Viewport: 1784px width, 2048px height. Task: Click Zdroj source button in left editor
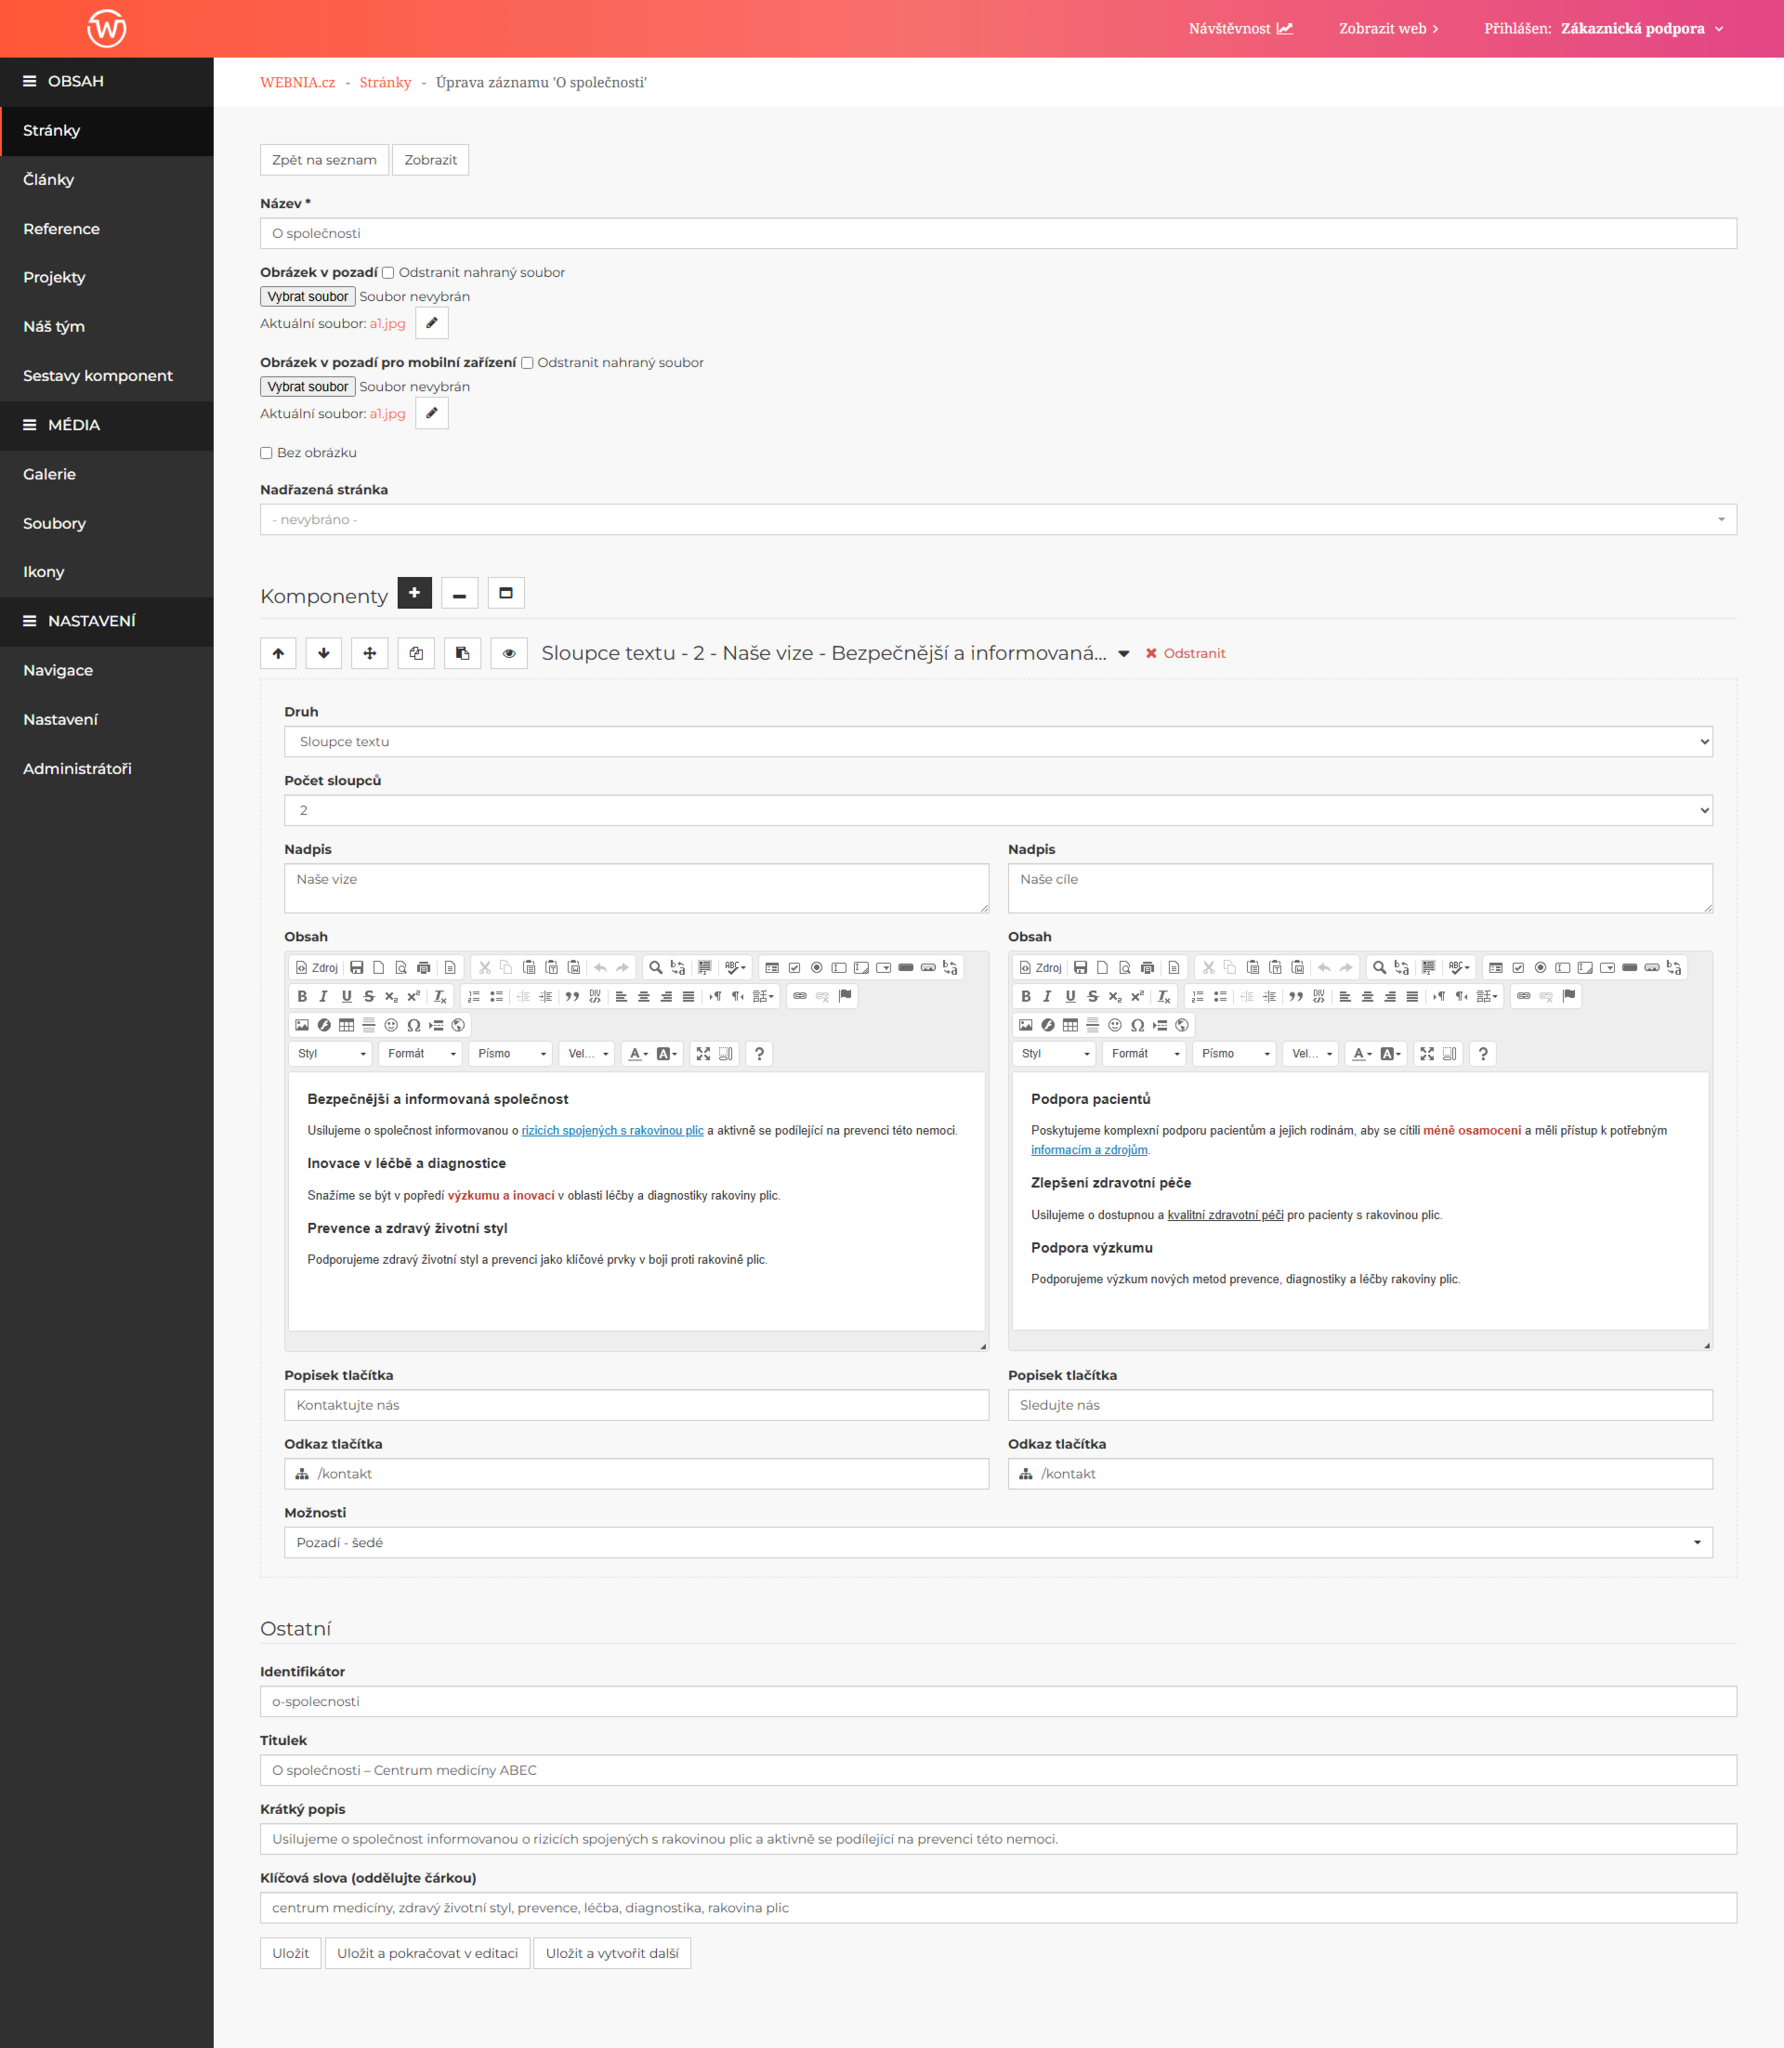click(x=317, y=967)
